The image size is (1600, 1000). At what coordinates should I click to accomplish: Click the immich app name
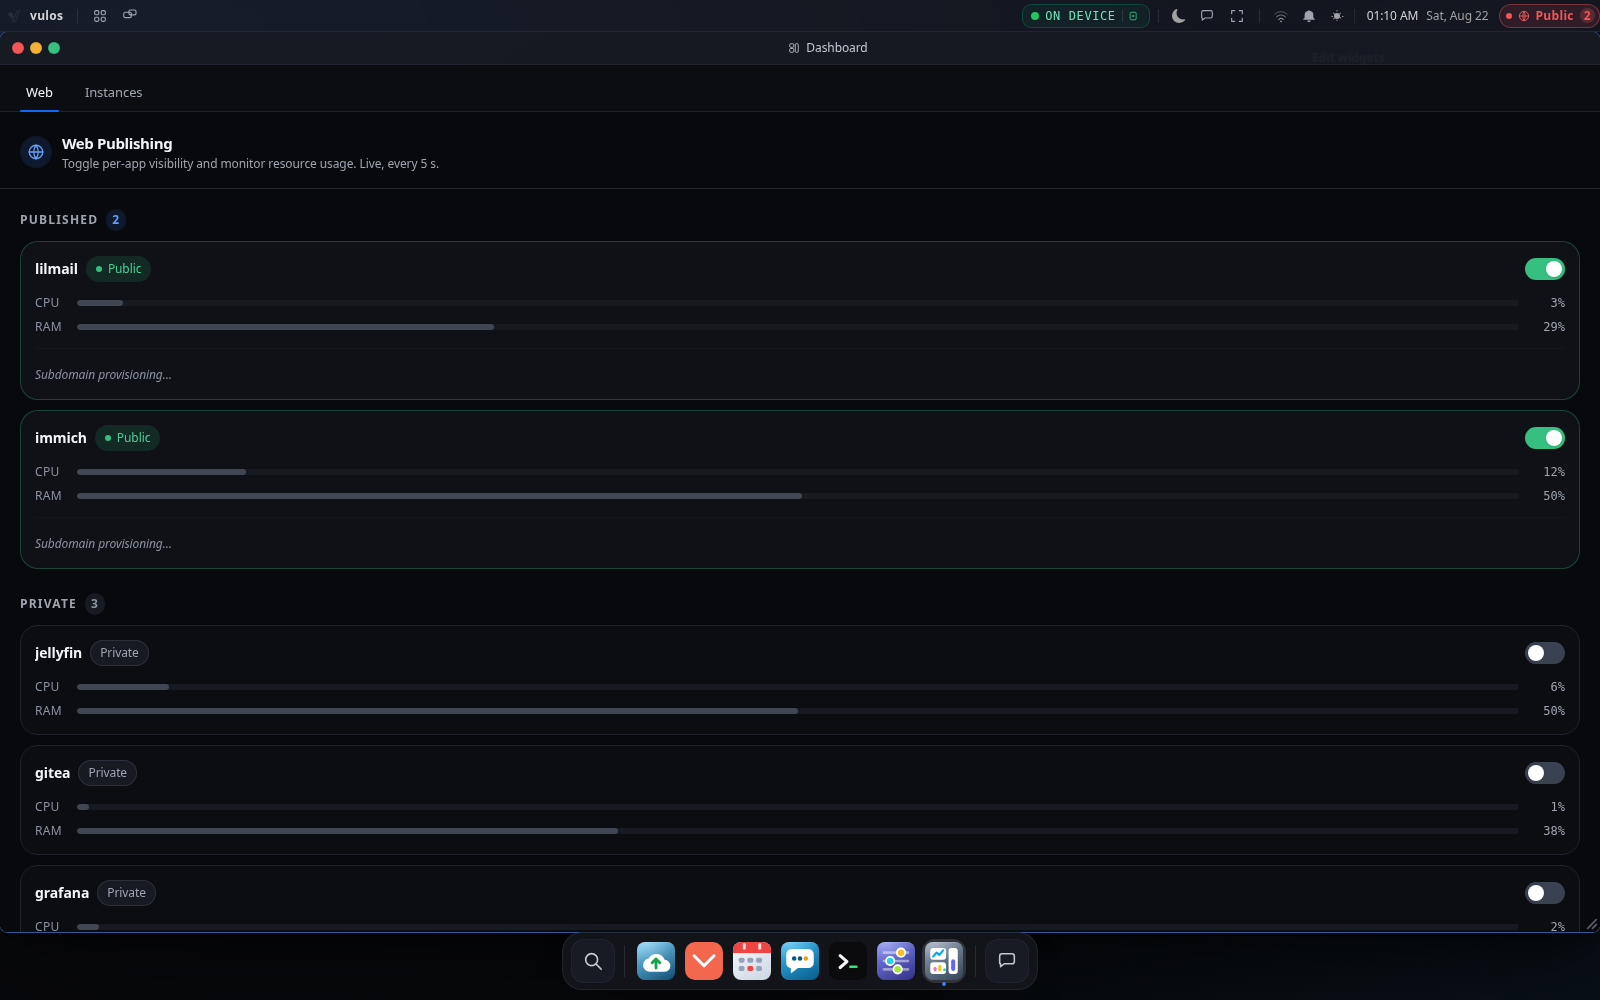click(x=61, y=438)
